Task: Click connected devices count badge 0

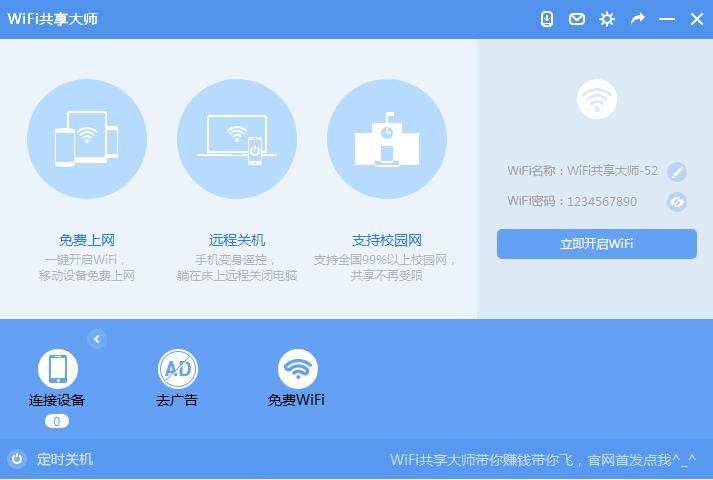Action: 57,421
